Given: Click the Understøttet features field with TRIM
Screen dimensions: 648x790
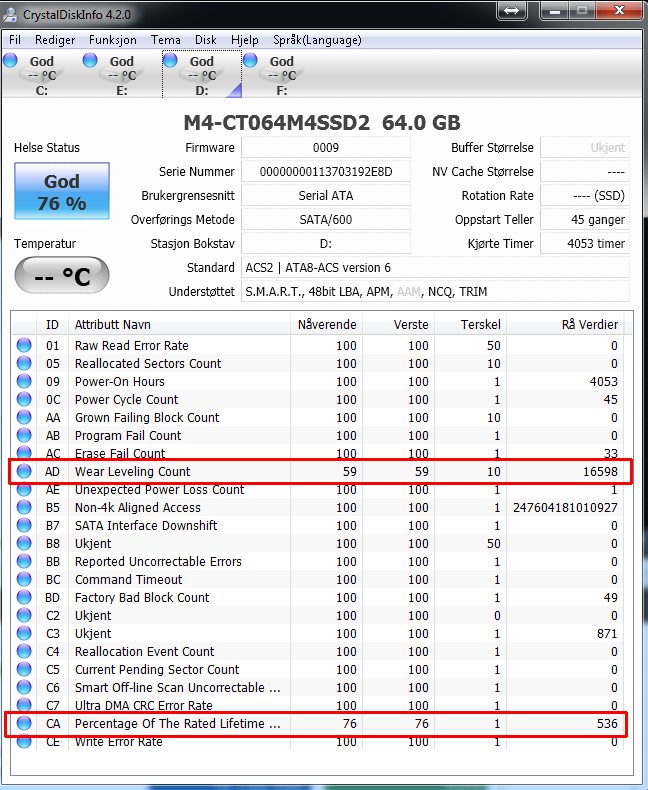Looking at the screenshot, I should 435,292.
